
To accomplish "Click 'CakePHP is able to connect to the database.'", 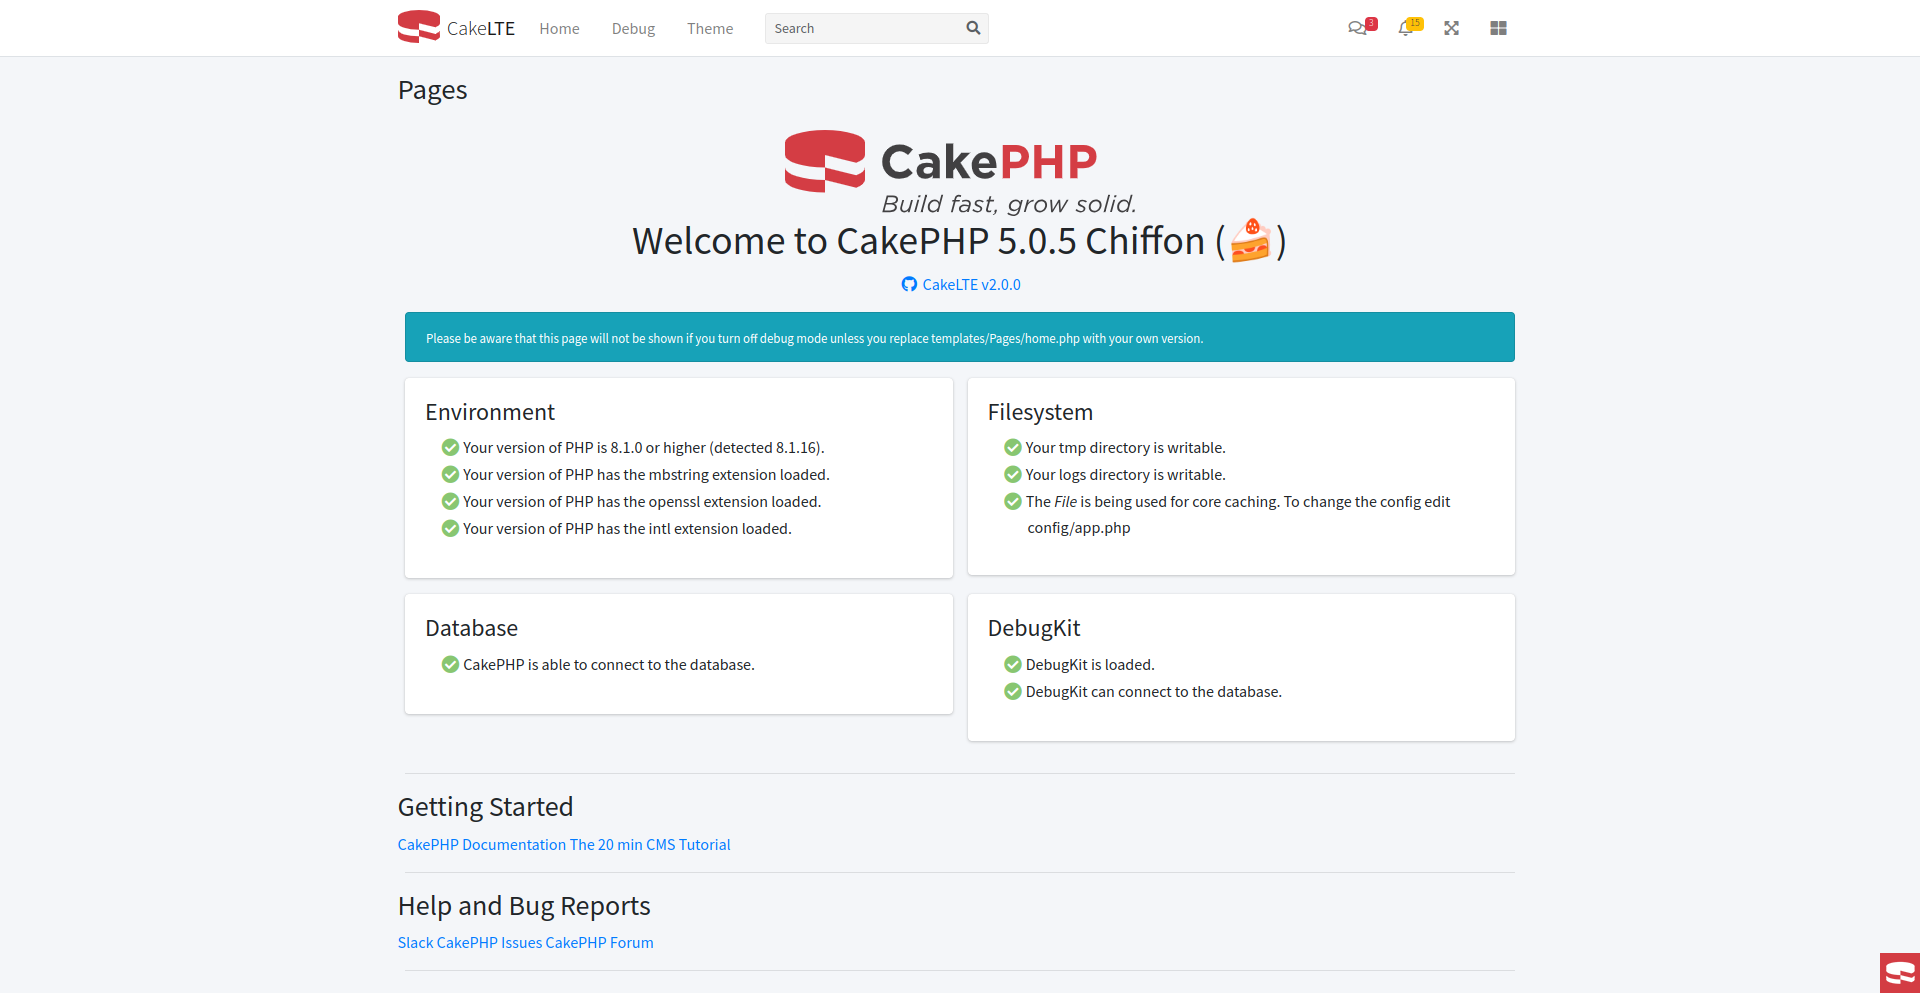I will click(609, 664).
